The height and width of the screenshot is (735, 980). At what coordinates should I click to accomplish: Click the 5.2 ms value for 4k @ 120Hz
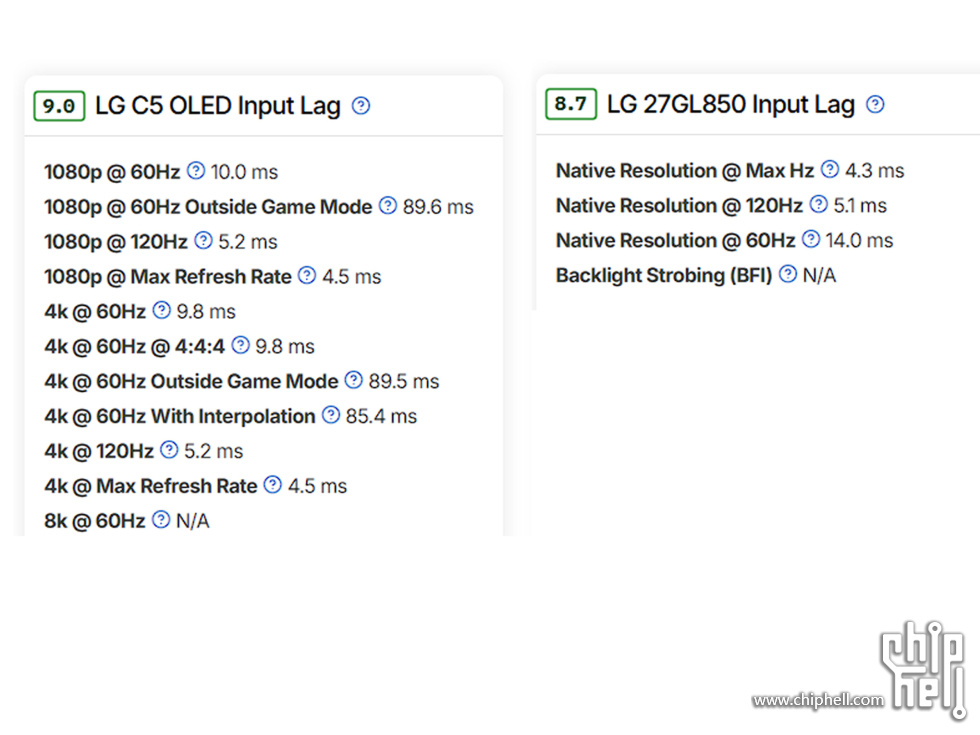(213, 451)
